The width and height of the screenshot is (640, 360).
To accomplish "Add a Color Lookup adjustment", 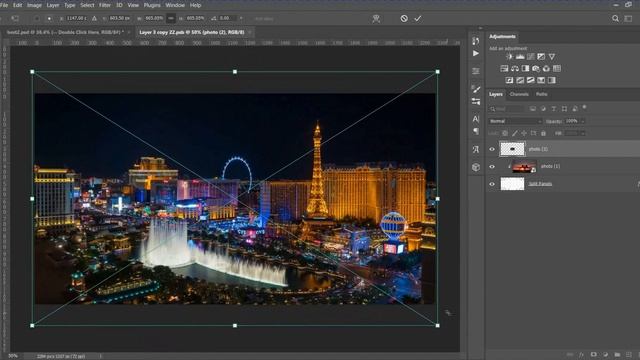I will pyautogui.click(x=557, y=69).
